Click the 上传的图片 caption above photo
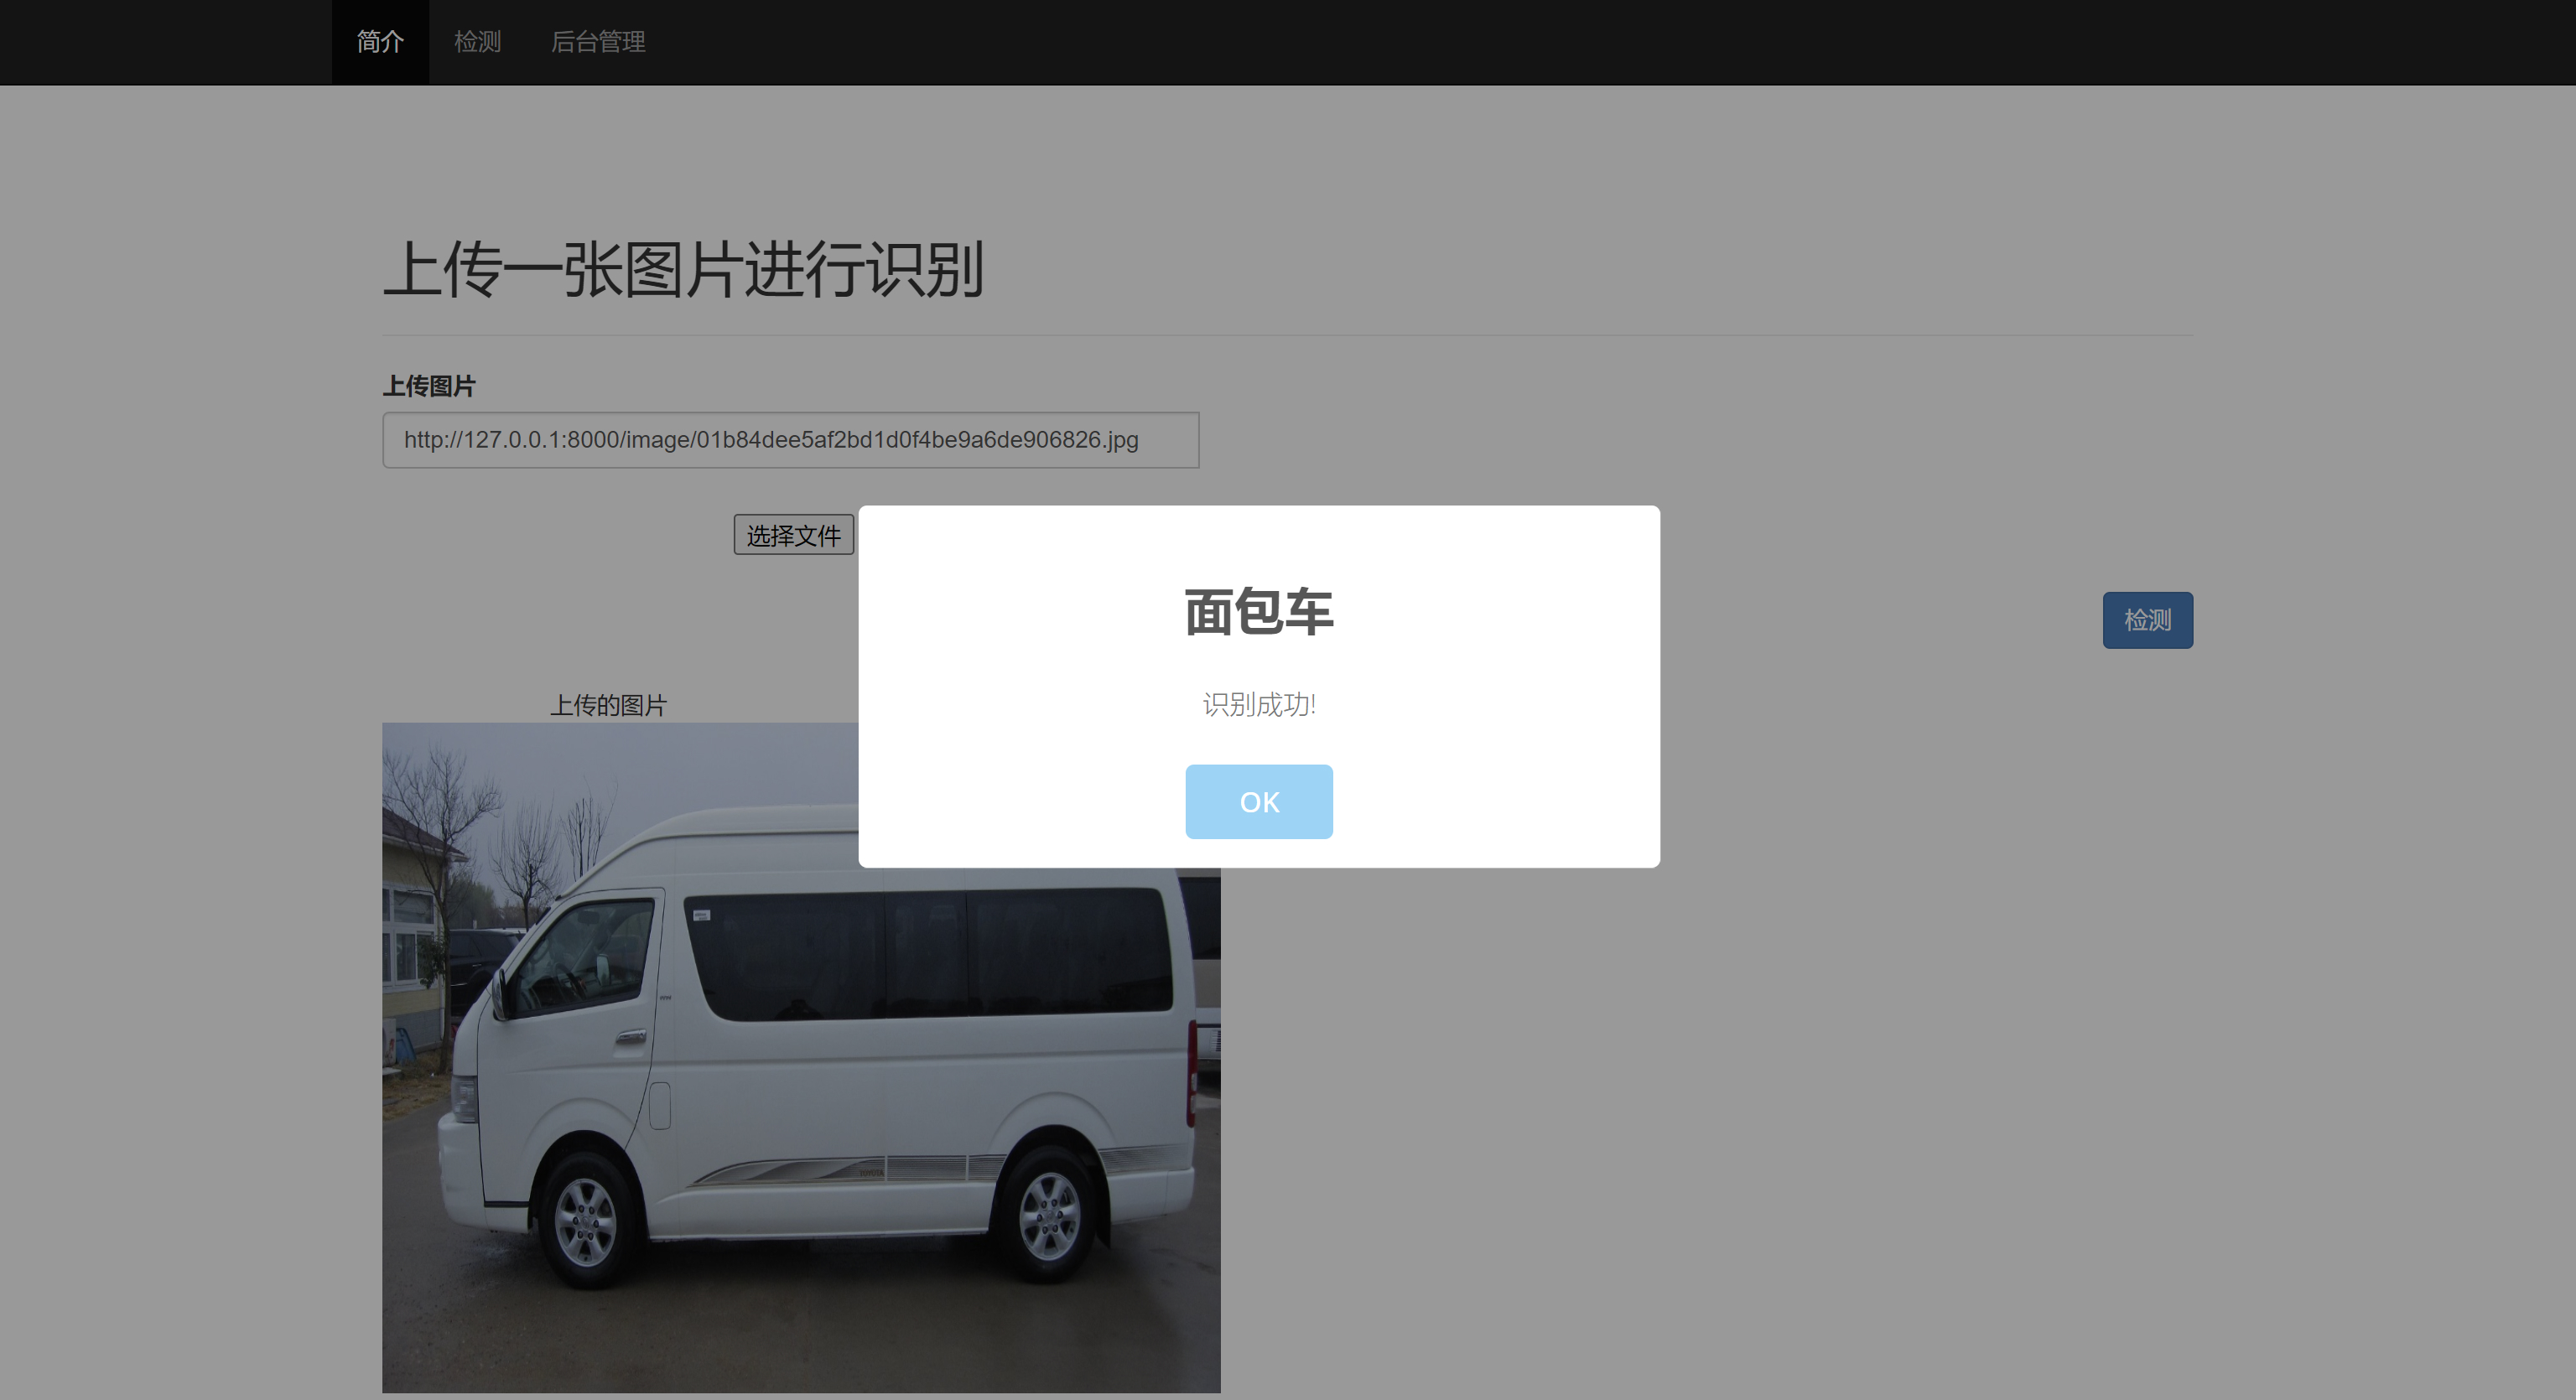 click(x=608, y=705)
